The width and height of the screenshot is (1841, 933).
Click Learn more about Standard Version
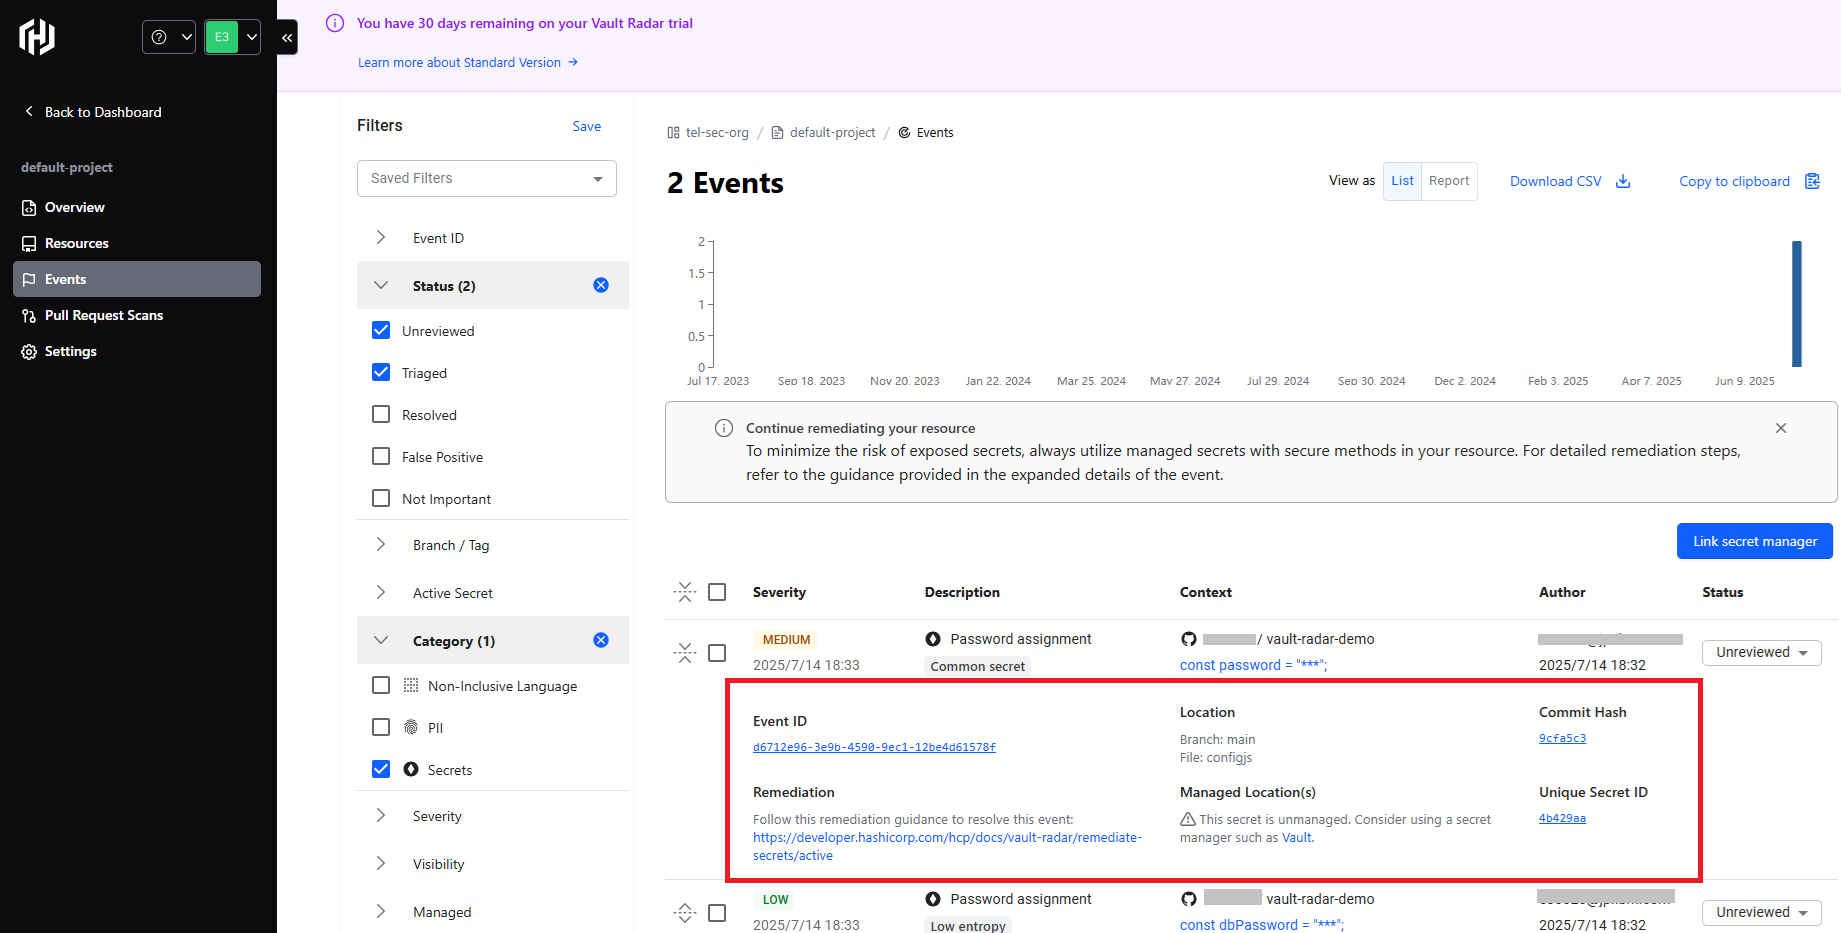click(x=468, y=62)
